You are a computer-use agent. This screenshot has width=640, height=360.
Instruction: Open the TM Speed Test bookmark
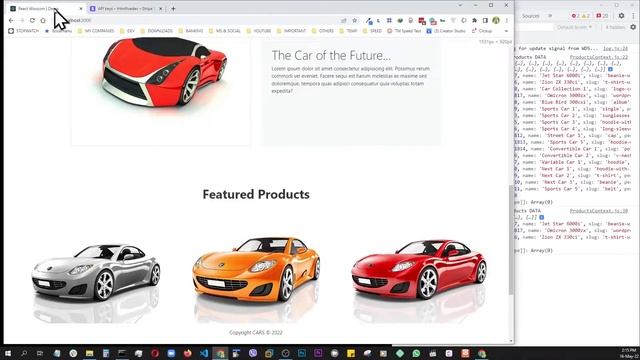404,31
